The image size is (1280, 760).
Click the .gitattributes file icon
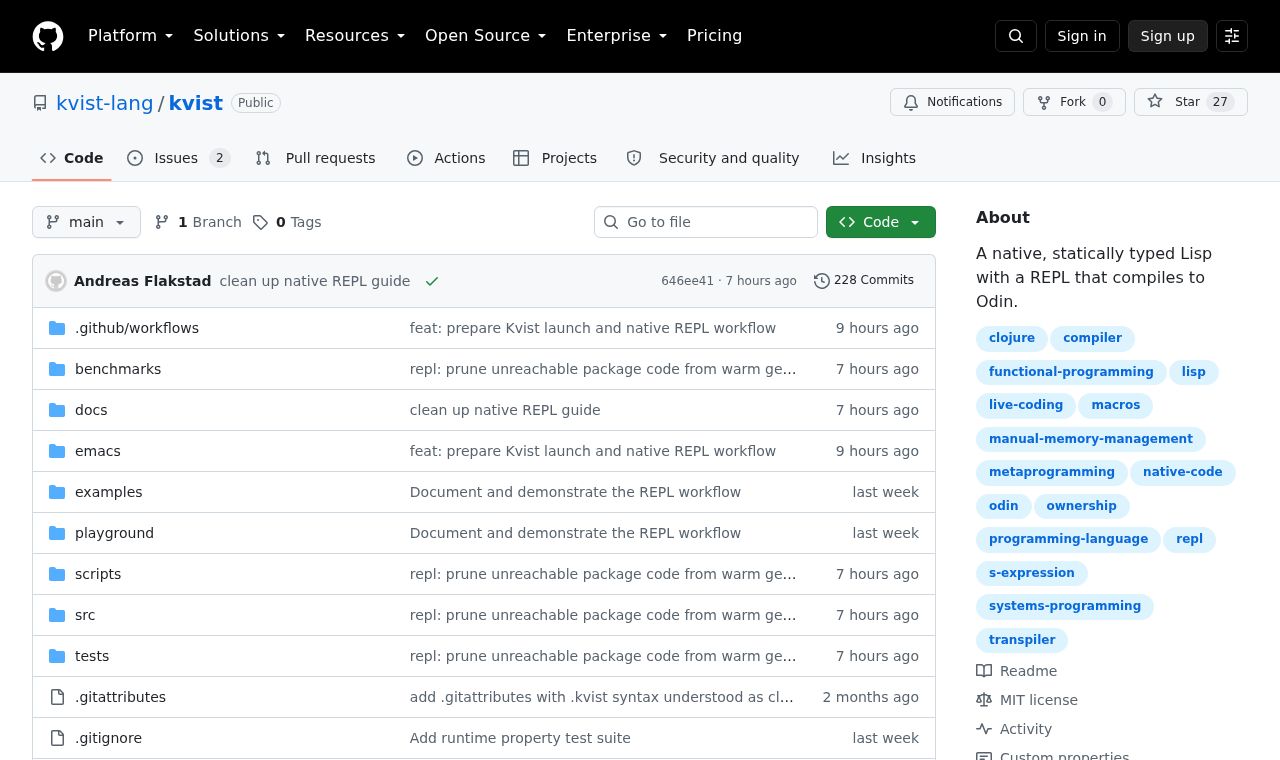(57, 697)
